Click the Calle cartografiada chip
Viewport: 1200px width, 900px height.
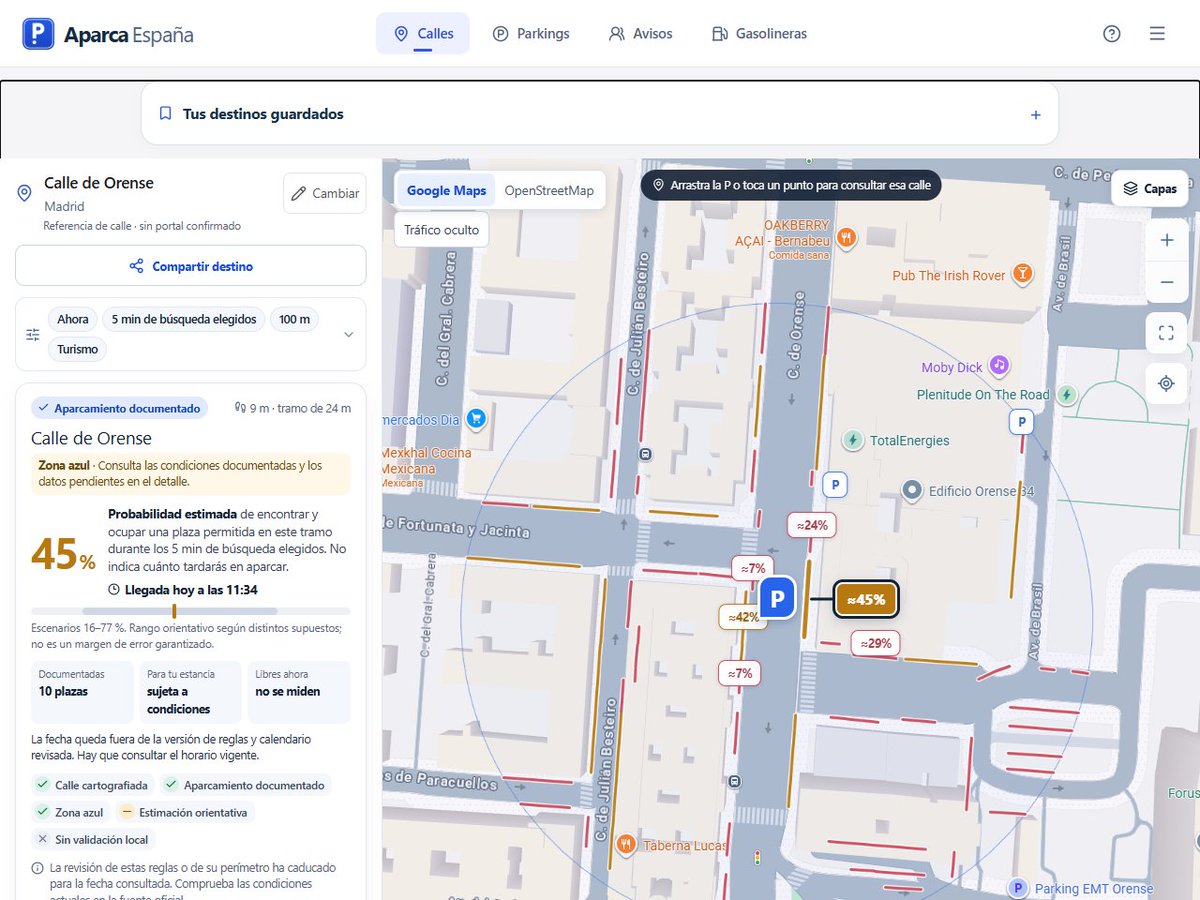(92, 785)
